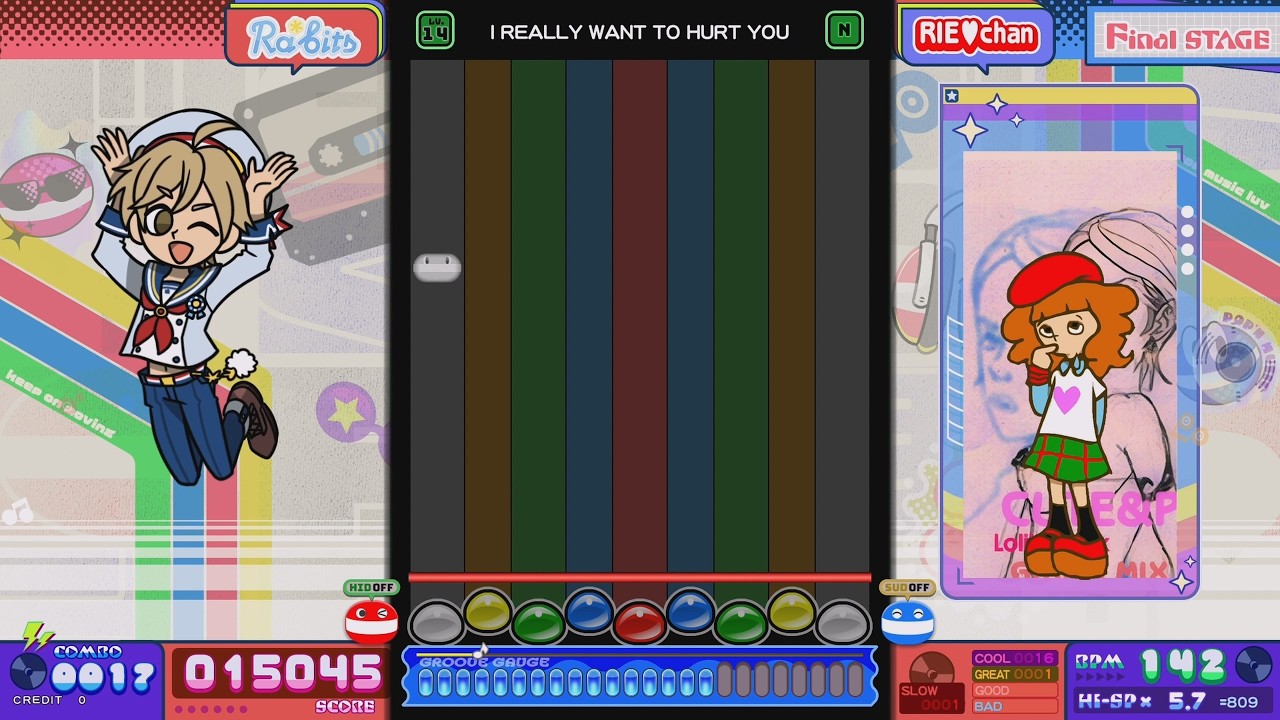The image size is (1280, 720).
Task: Click the blue SUD pop-kun mascot
Action: coord(907,621)
